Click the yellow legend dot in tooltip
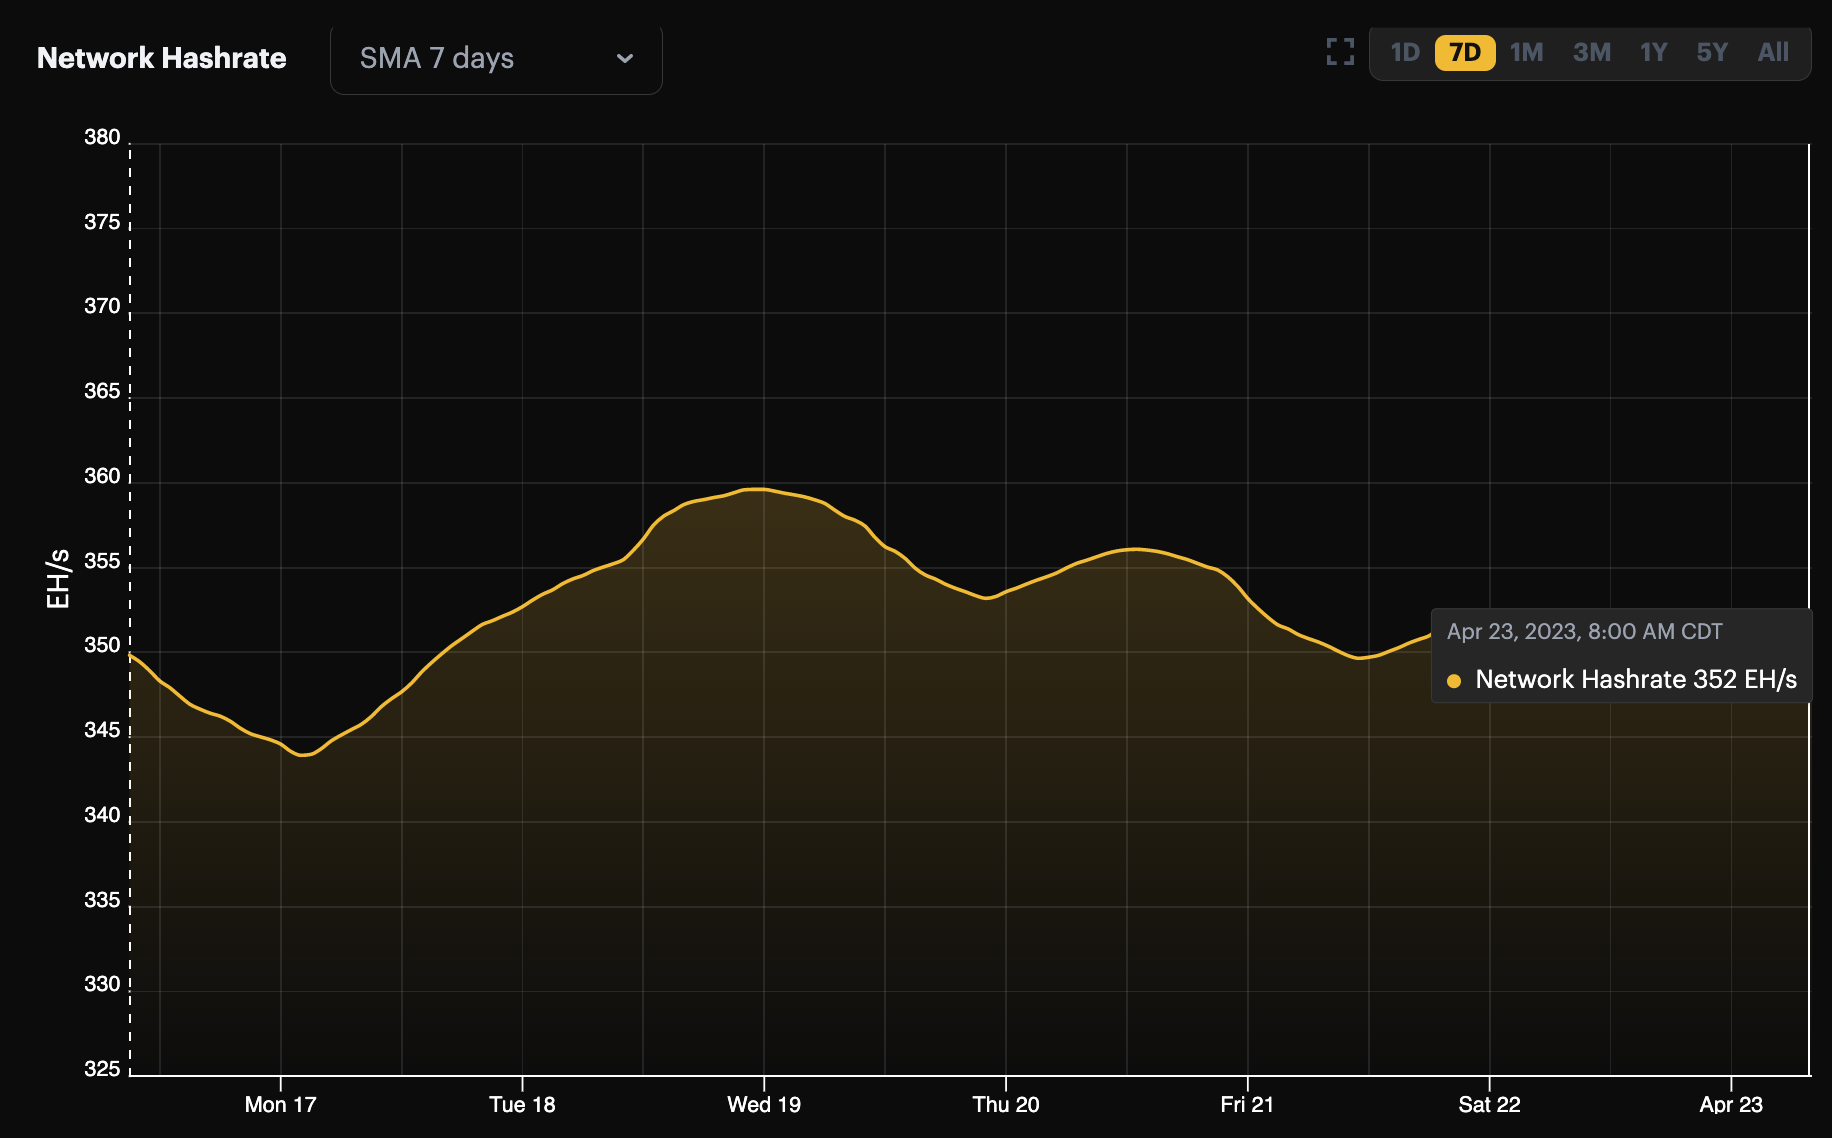 click(x=1455, y=680)
